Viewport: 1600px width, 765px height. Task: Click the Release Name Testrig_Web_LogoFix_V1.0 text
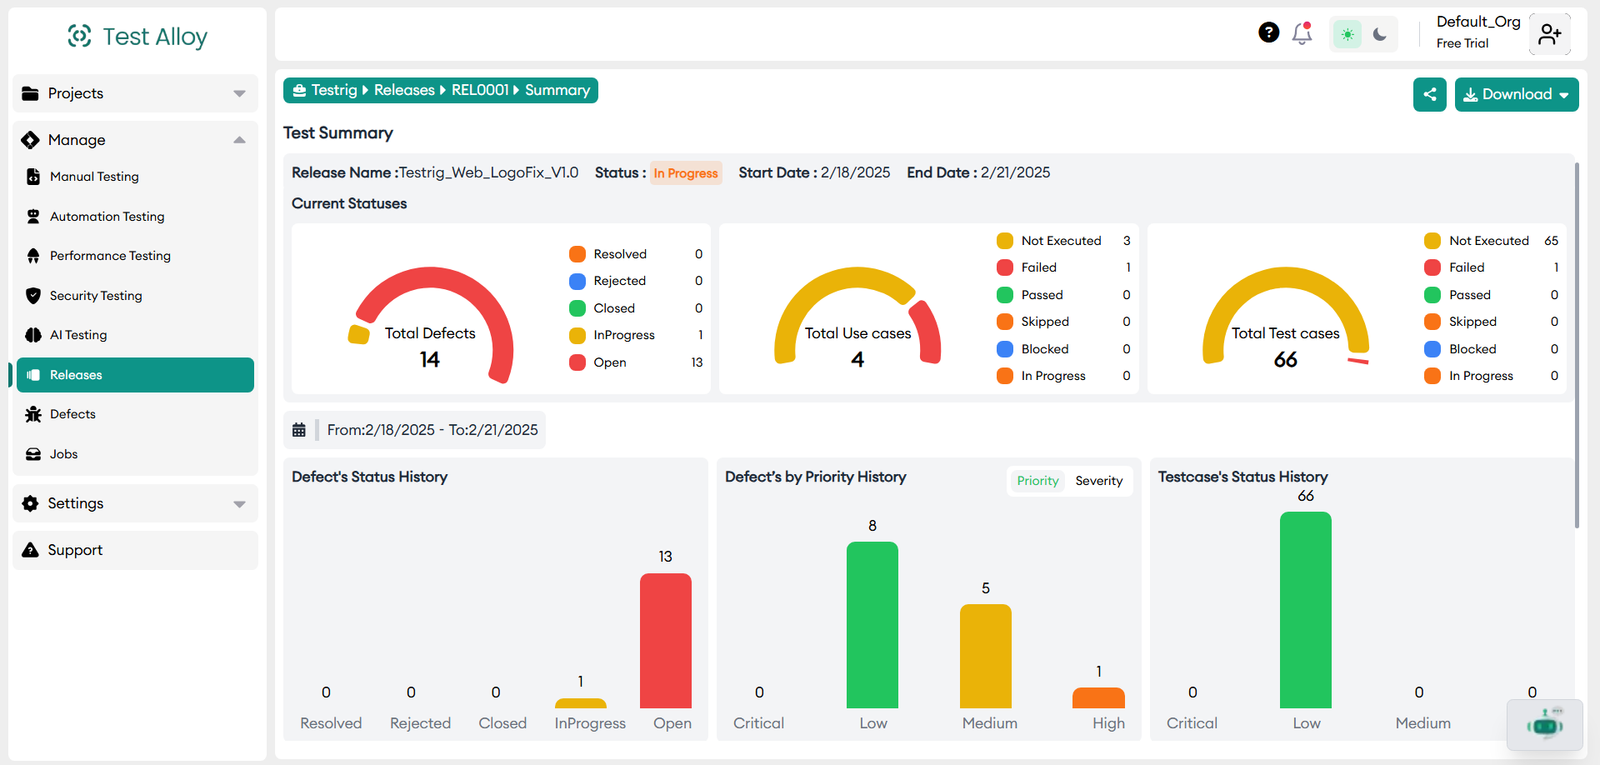click(x=435, y=172)
